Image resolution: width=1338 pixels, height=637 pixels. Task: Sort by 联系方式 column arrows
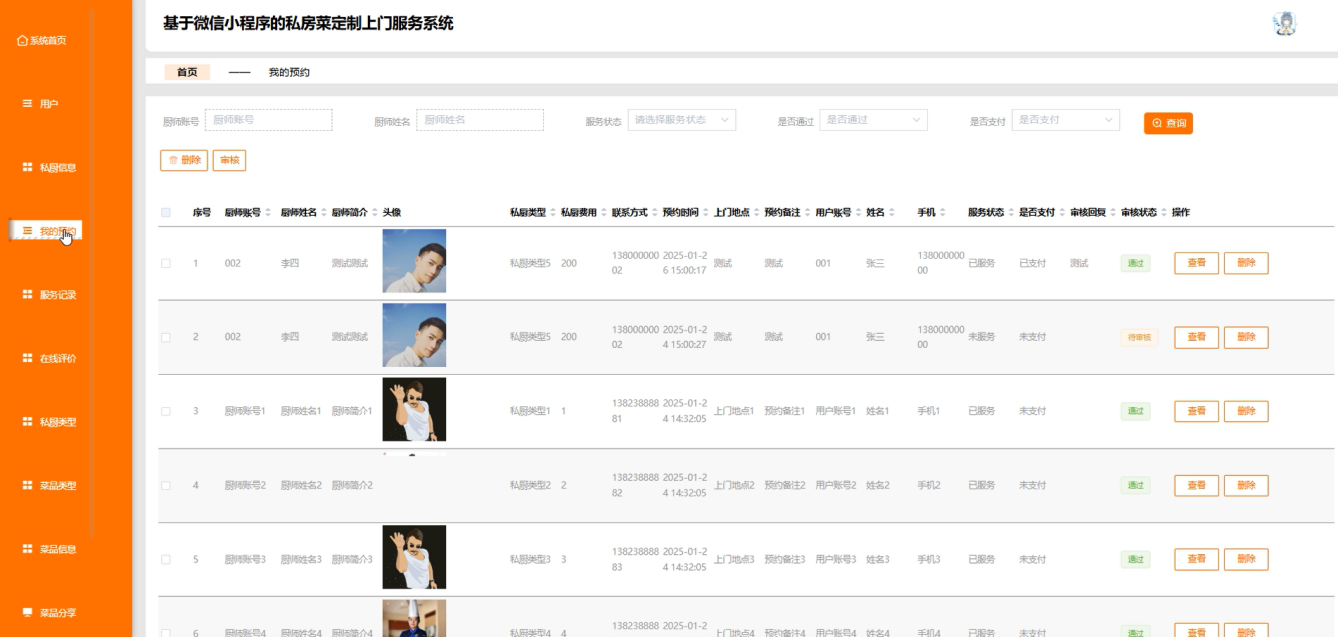[655, 212]
